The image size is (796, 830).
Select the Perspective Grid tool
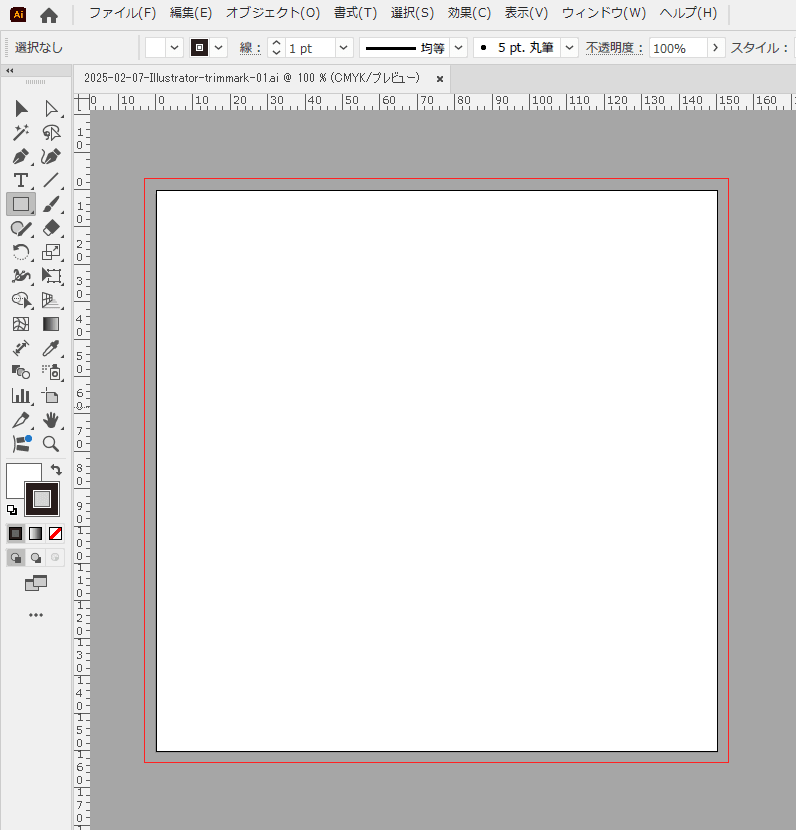click(x=51, y=300)
